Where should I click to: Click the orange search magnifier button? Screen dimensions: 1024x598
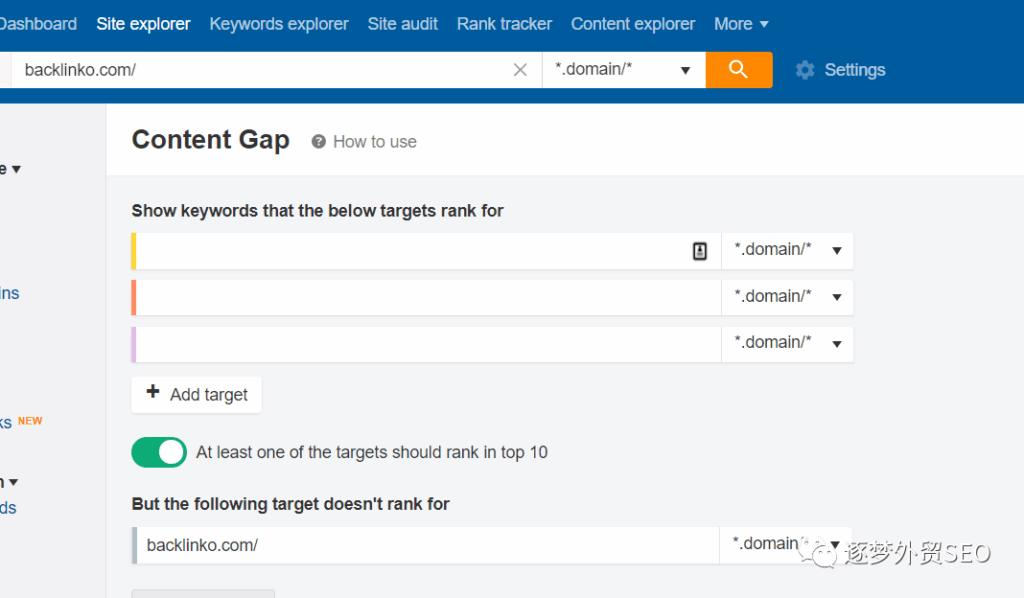point(739,70)
